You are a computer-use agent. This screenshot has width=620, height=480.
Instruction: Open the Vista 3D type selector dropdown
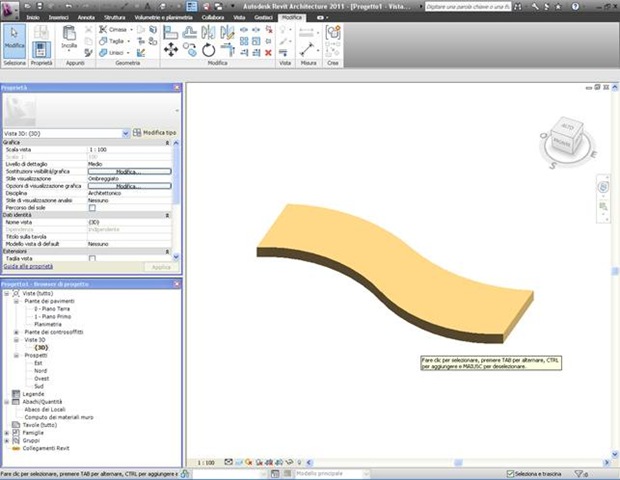tap(125, 132)
